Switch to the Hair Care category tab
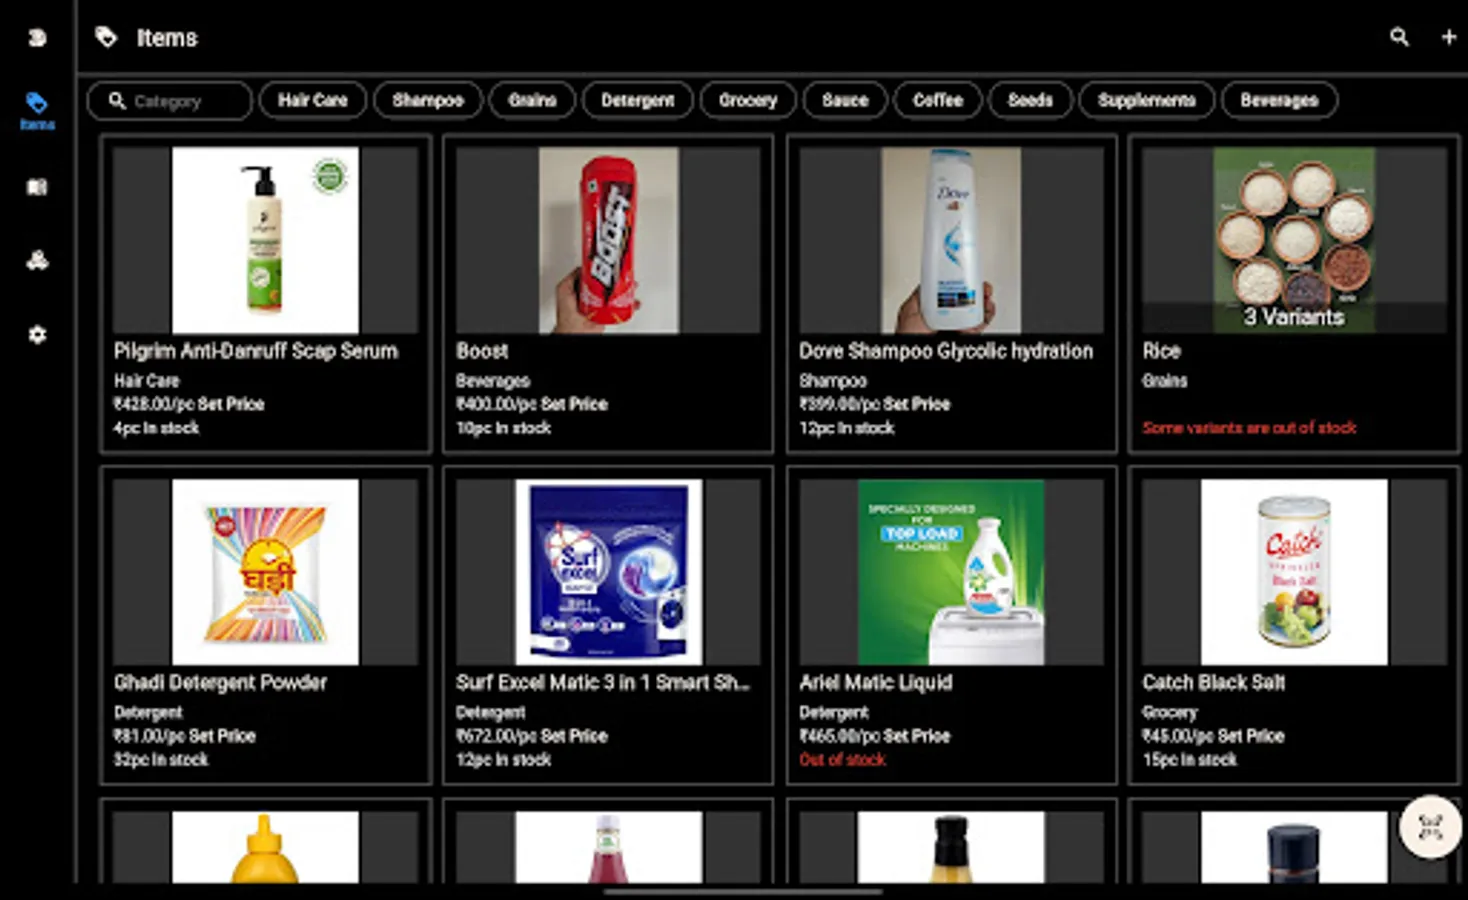Viewport: 1468px width, 900px height. (x=312, y=100)
